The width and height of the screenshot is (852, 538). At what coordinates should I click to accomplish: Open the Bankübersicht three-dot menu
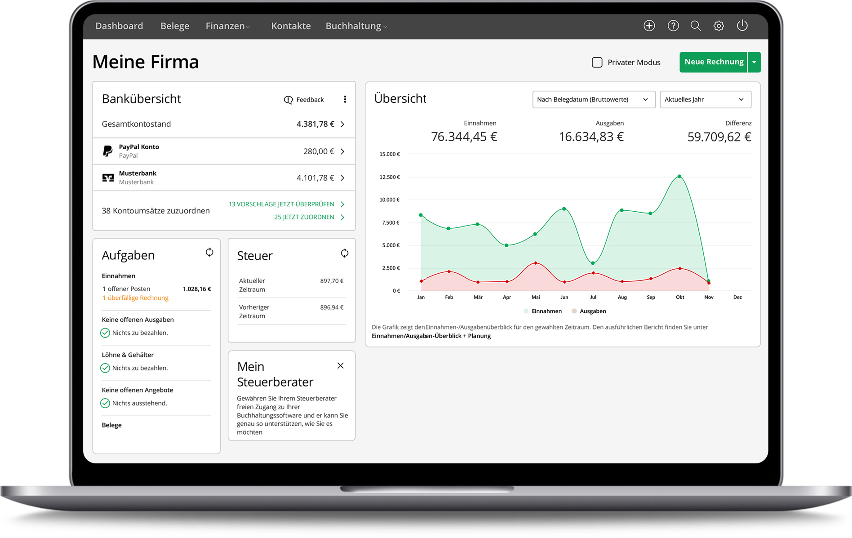point(345,99)
